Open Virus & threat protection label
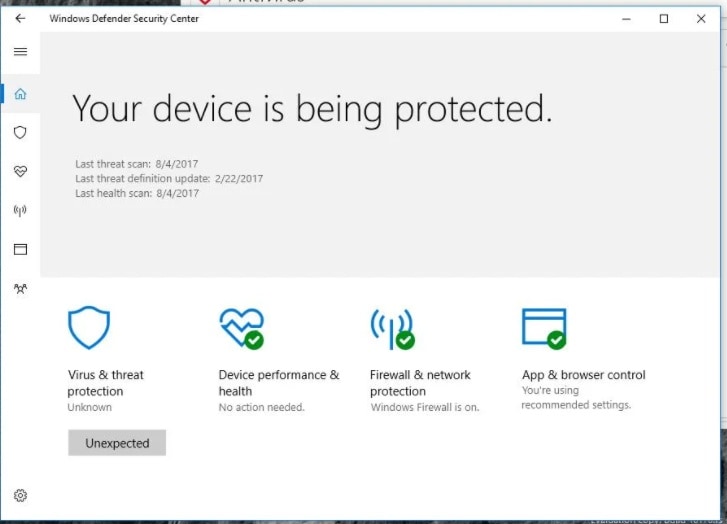Screen dimensions: 727x524 pos(105,383)
